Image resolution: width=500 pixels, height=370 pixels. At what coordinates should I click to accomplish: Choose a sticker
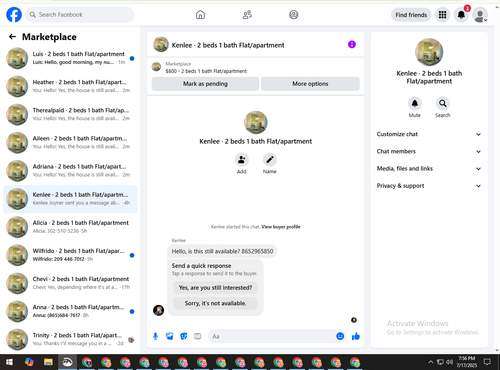[x=184, y=336]
